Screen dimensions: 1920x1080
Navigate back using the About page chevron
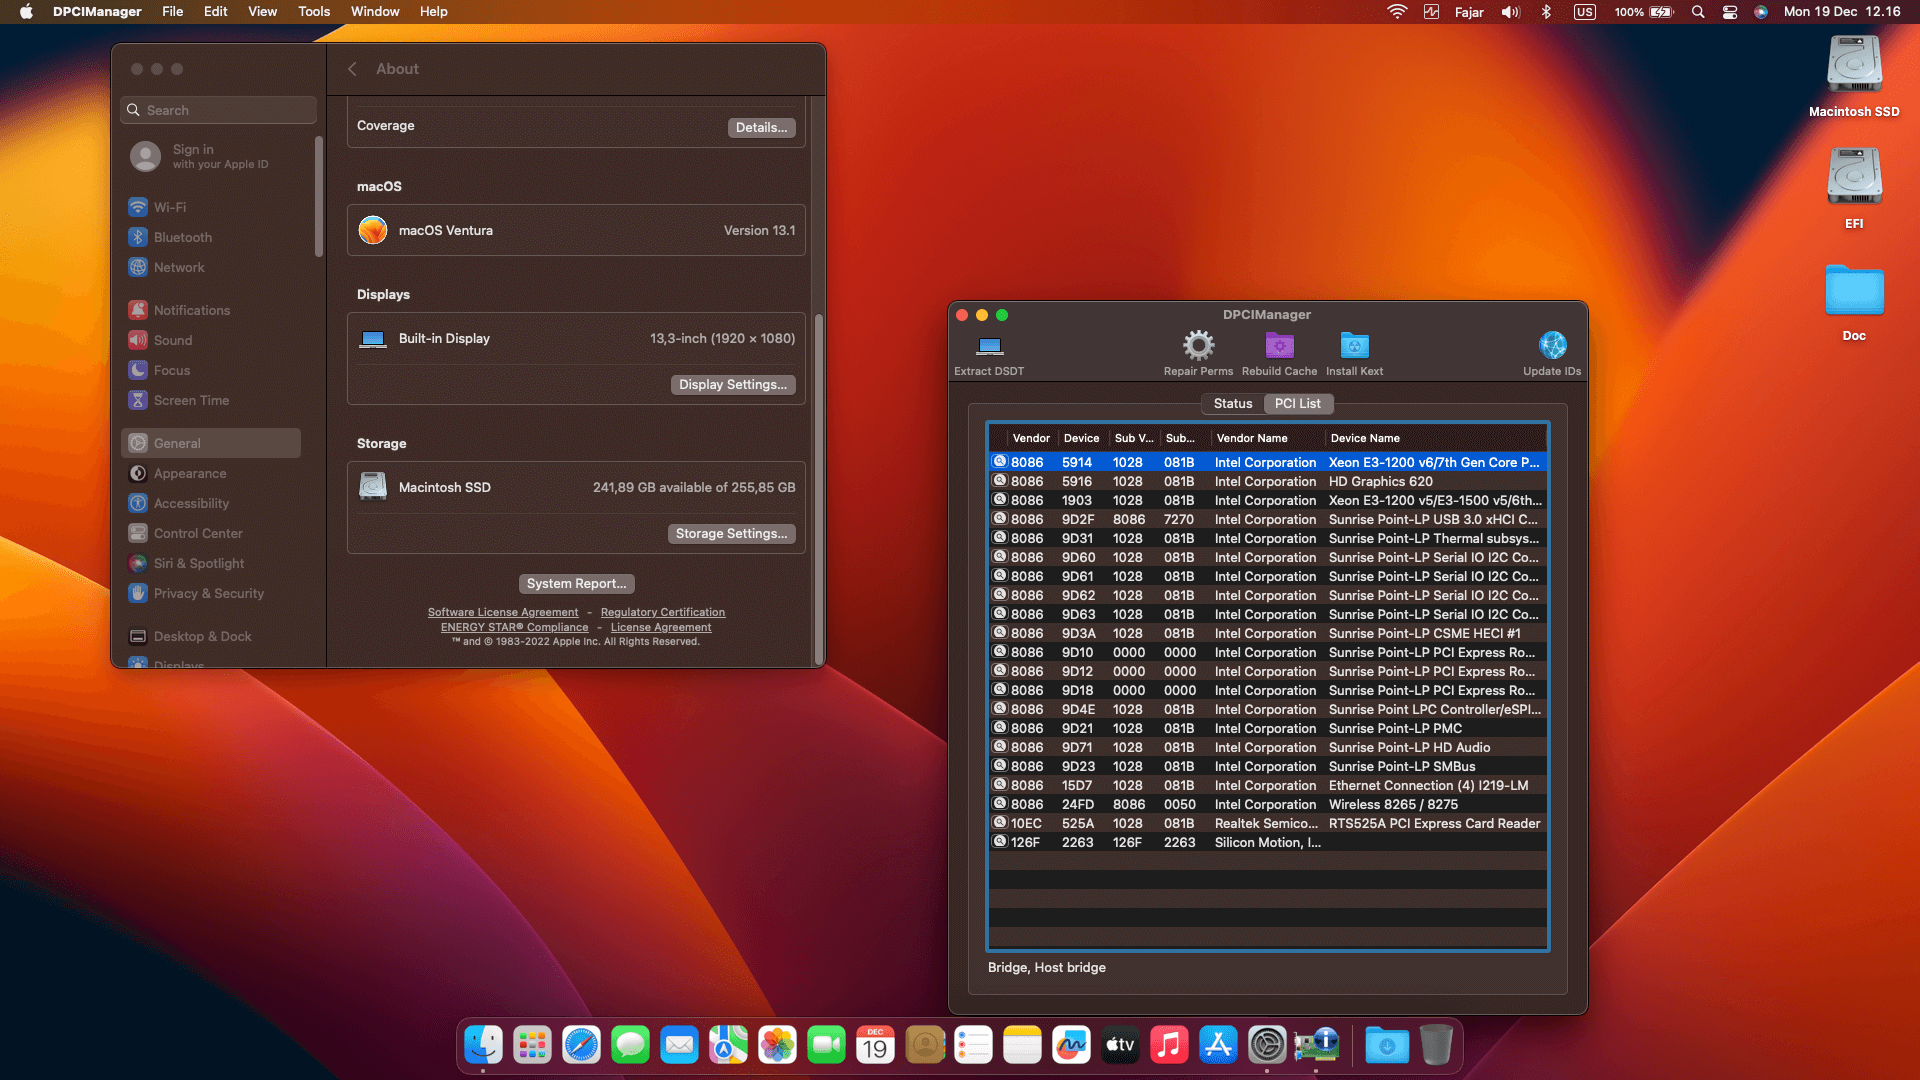[352, 69]
